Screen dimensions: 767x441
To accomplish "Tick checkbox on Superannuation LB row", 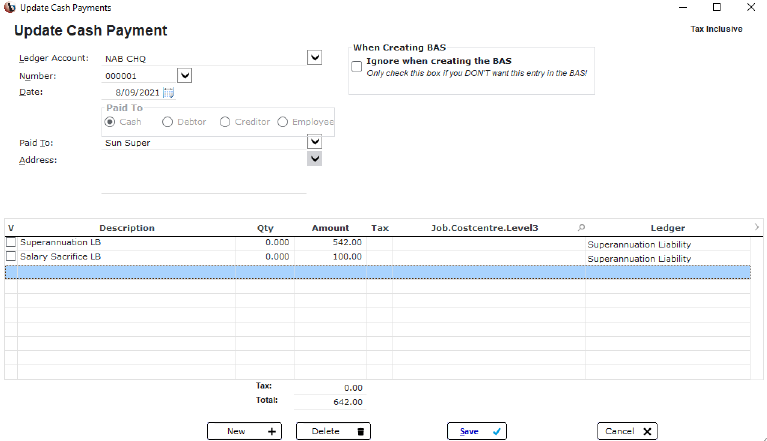I will pyautogui.click(x=11, y=242).
